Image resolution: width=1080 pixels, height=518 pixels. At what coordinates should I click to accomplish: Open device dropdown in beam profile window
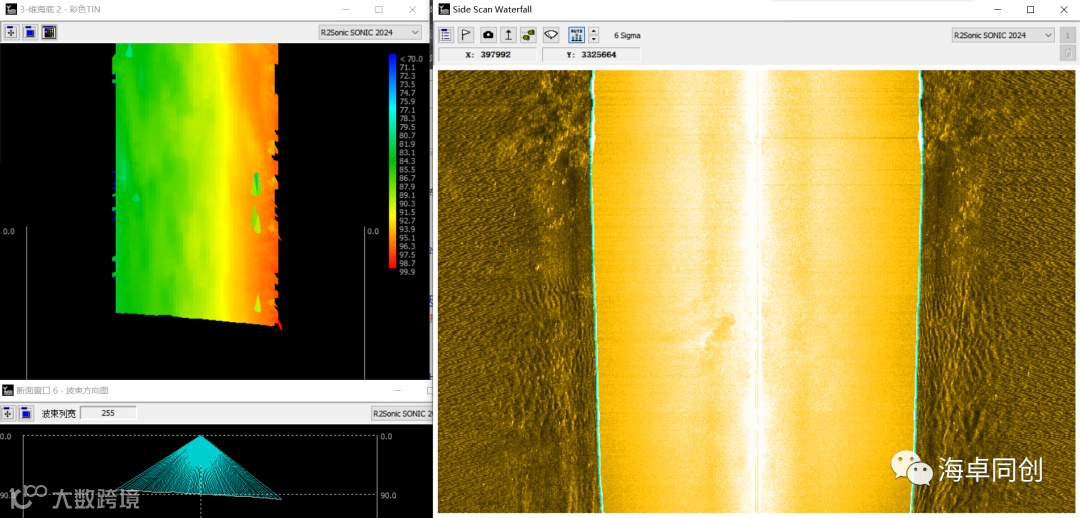click(x=400, y=413)
